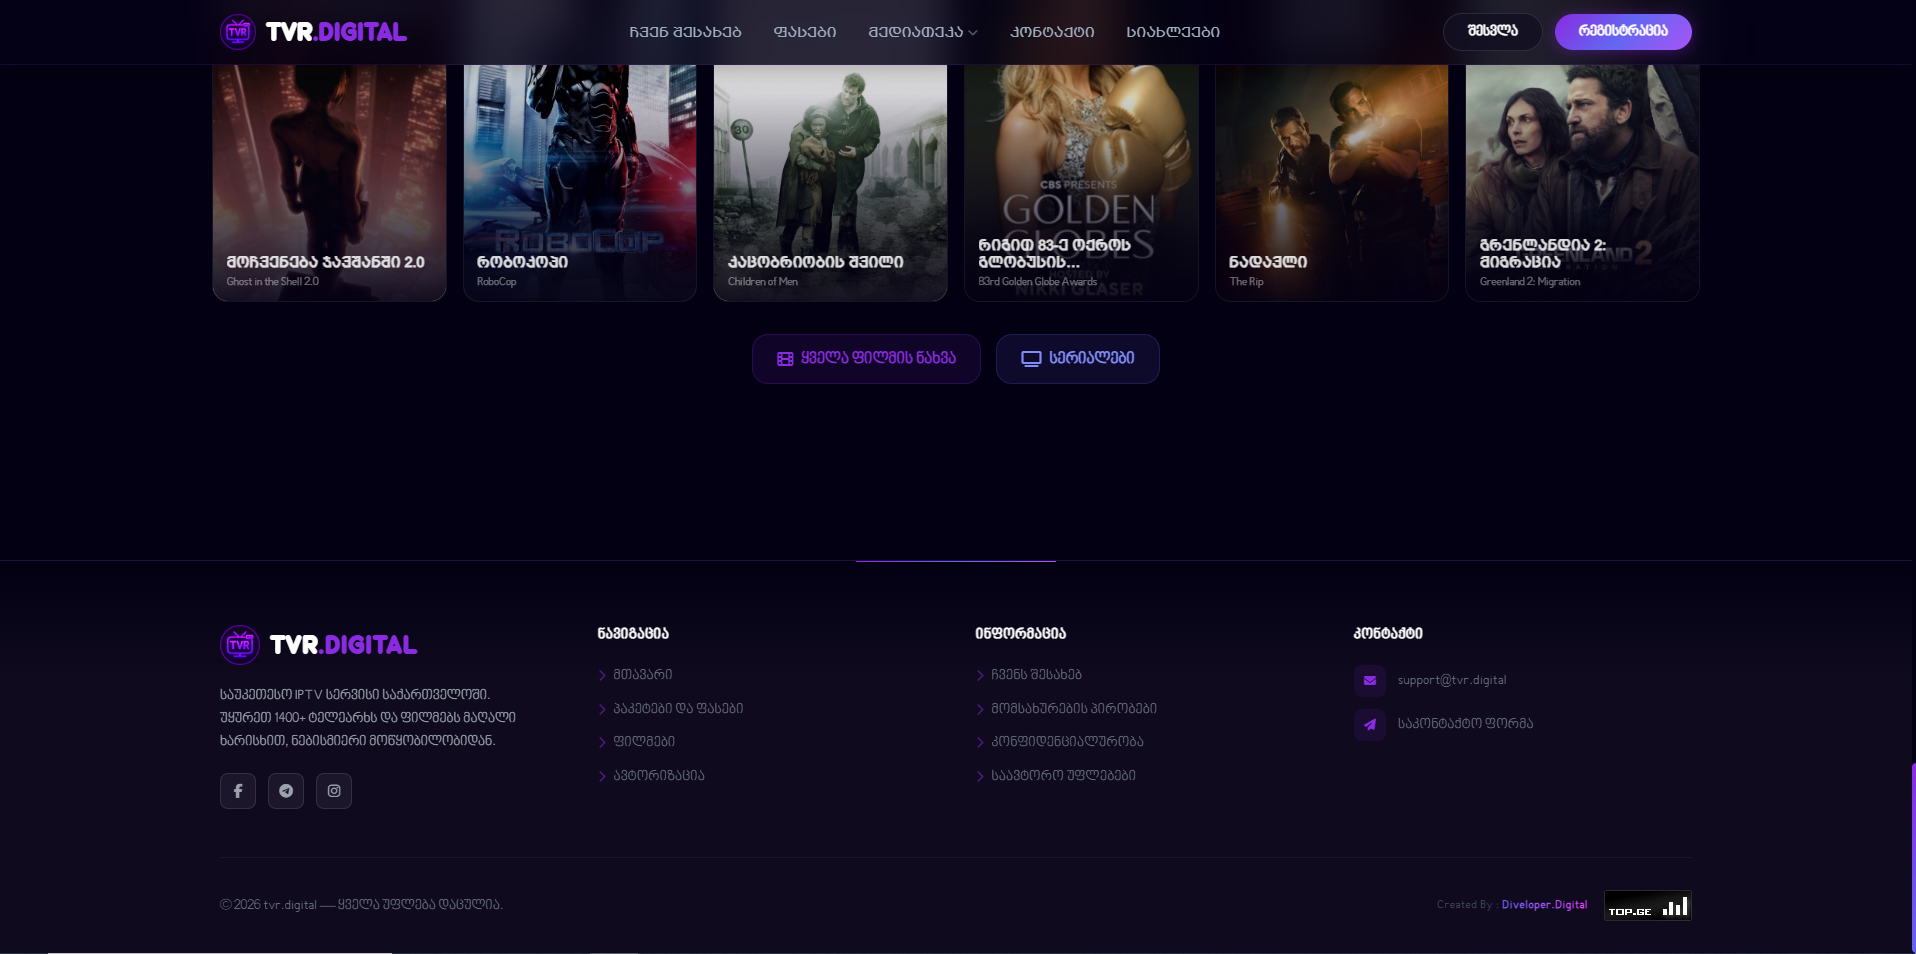Click the სერიალები button
This screenshot has width=1916, height=954.
coord(1077,359)
